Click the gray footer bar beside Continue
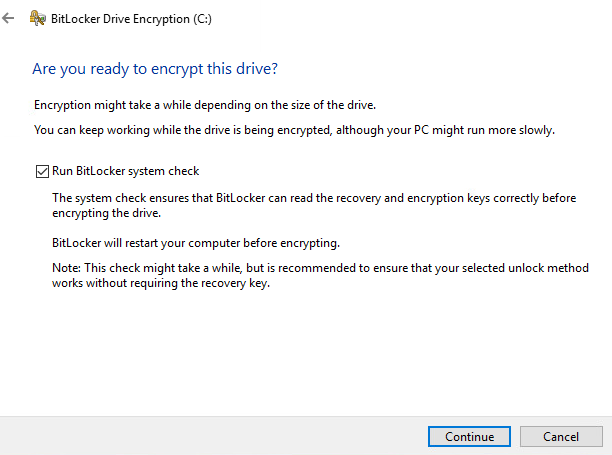The image size is (612, 455). tap(211, 436)
